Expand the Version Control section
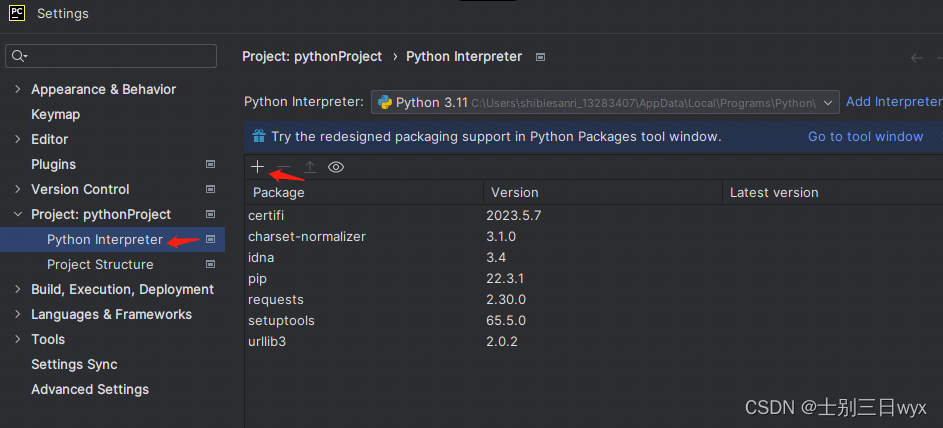Image resolution: width=943 pixels, height=428 pixels. point(17,189)
